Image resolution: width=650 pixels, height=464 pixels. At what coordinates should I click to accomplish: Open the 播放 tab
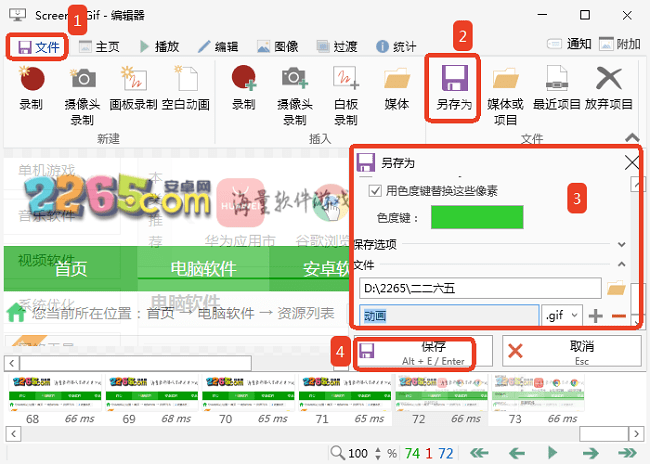pyautogui.click(x=160, y=47)
